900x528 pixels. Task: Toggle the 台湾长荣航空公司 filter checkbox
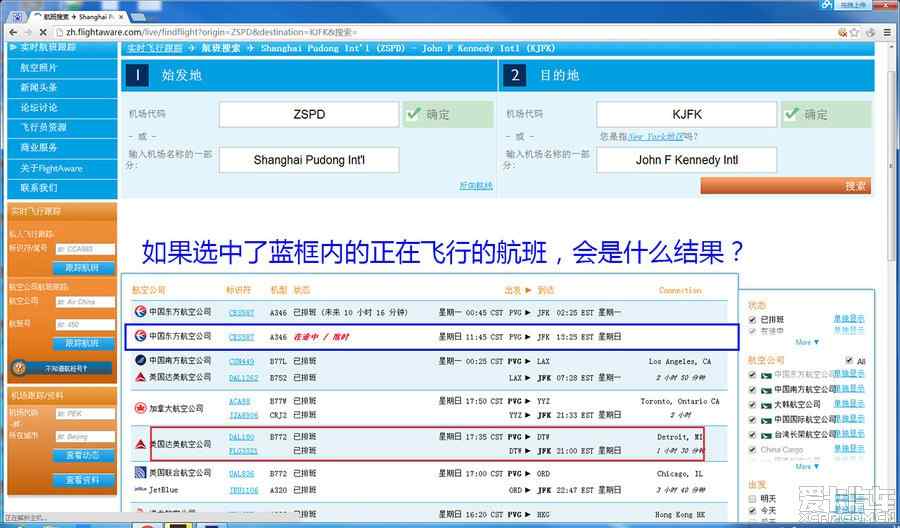[x=752, y=434]
